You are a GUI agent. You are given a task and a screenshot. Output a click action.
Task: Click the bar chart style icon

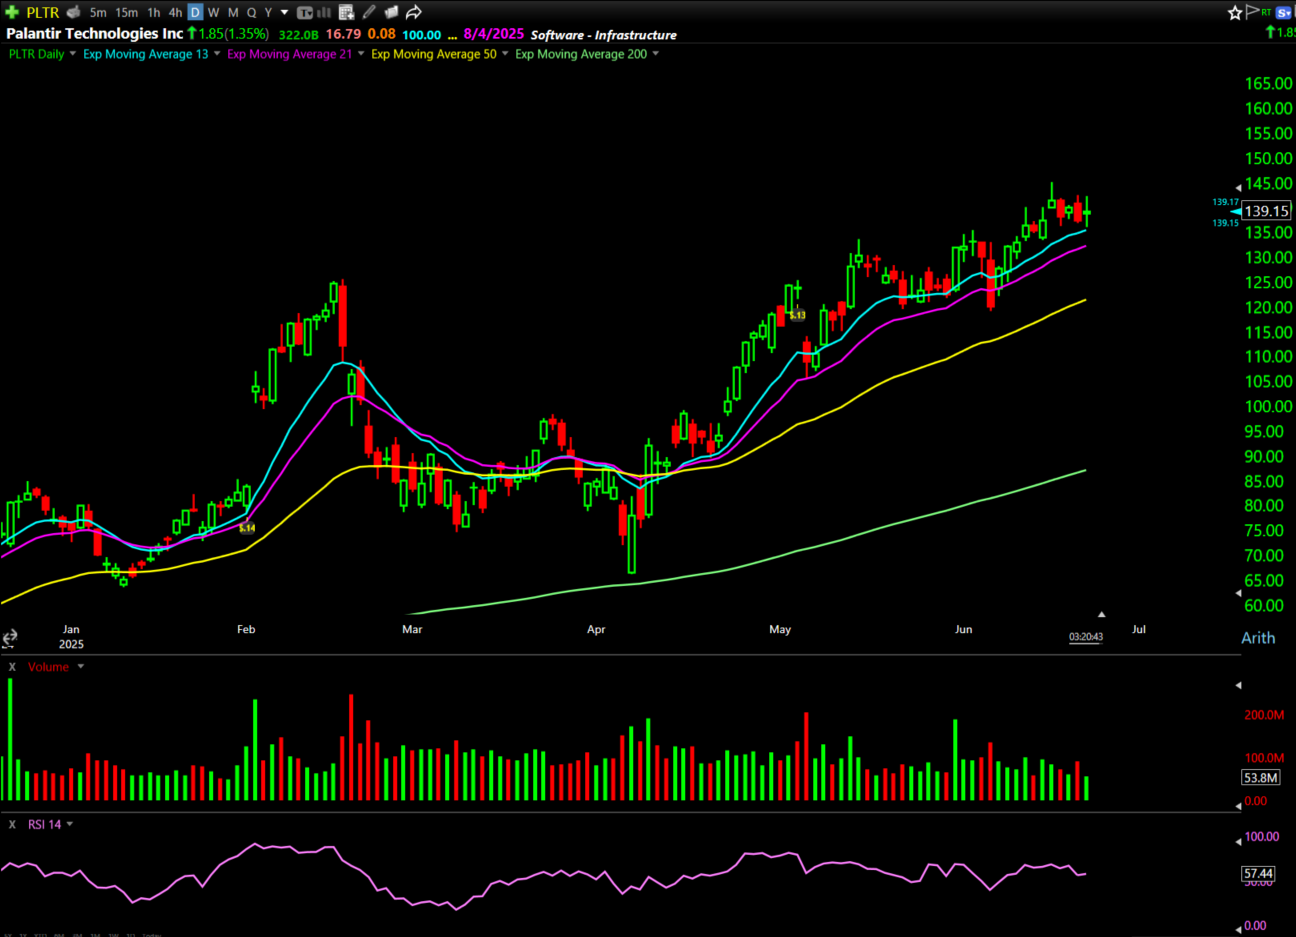(x=324, y=12)
